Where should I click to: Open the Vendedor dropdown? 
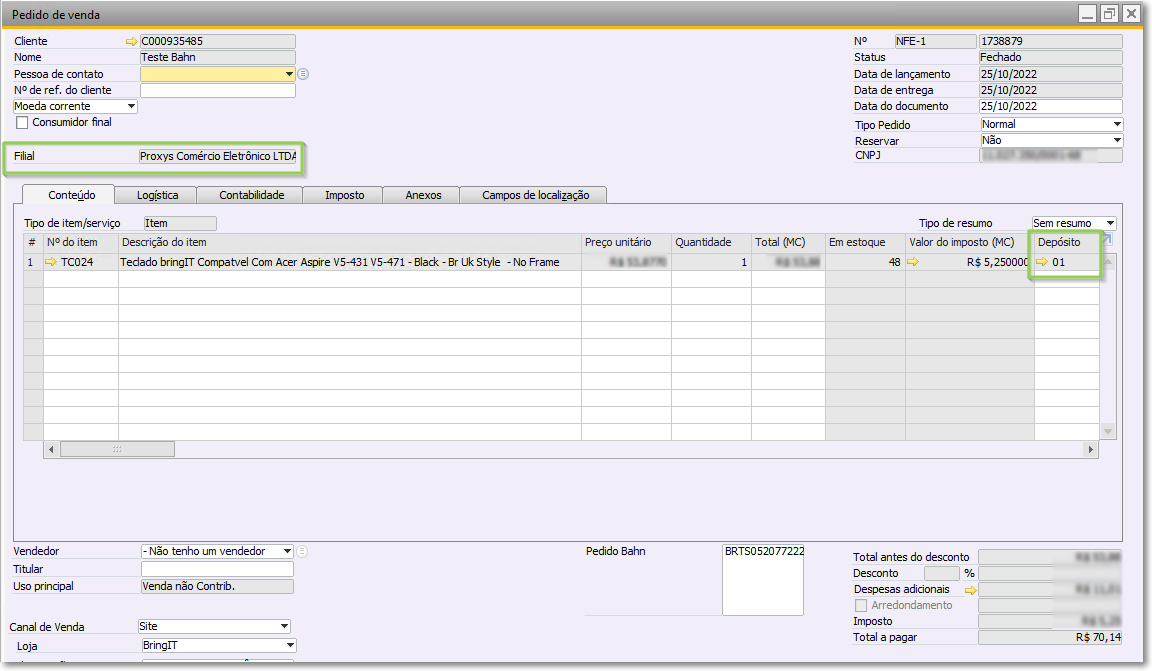pyautogui.click(x=287, y=551)
